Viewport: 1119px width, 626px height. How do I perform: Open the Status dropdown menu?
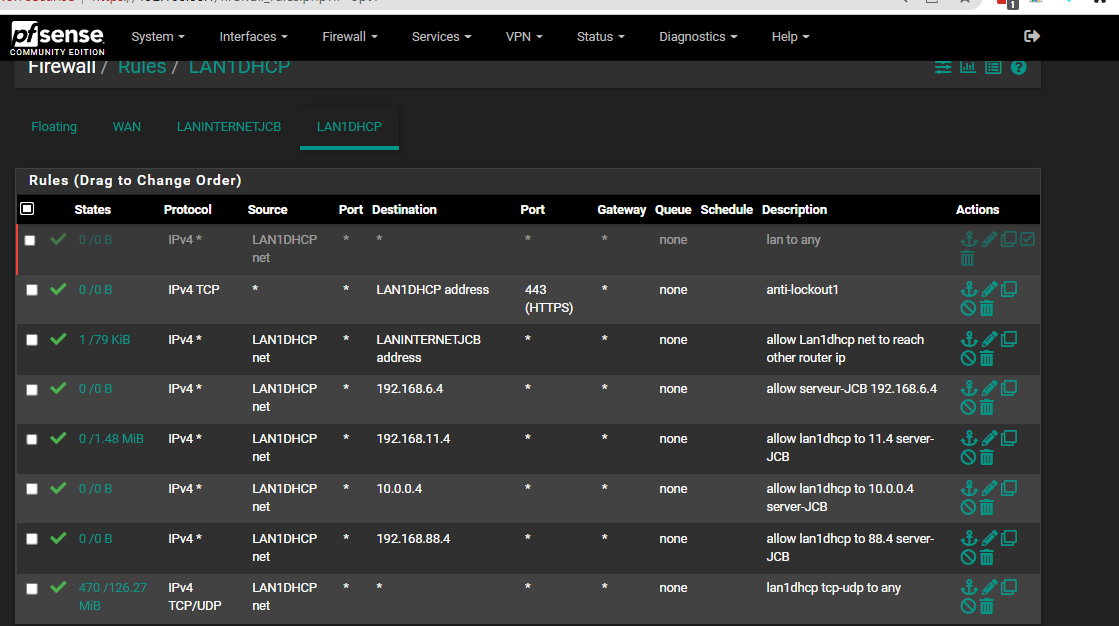coord(600,36)
